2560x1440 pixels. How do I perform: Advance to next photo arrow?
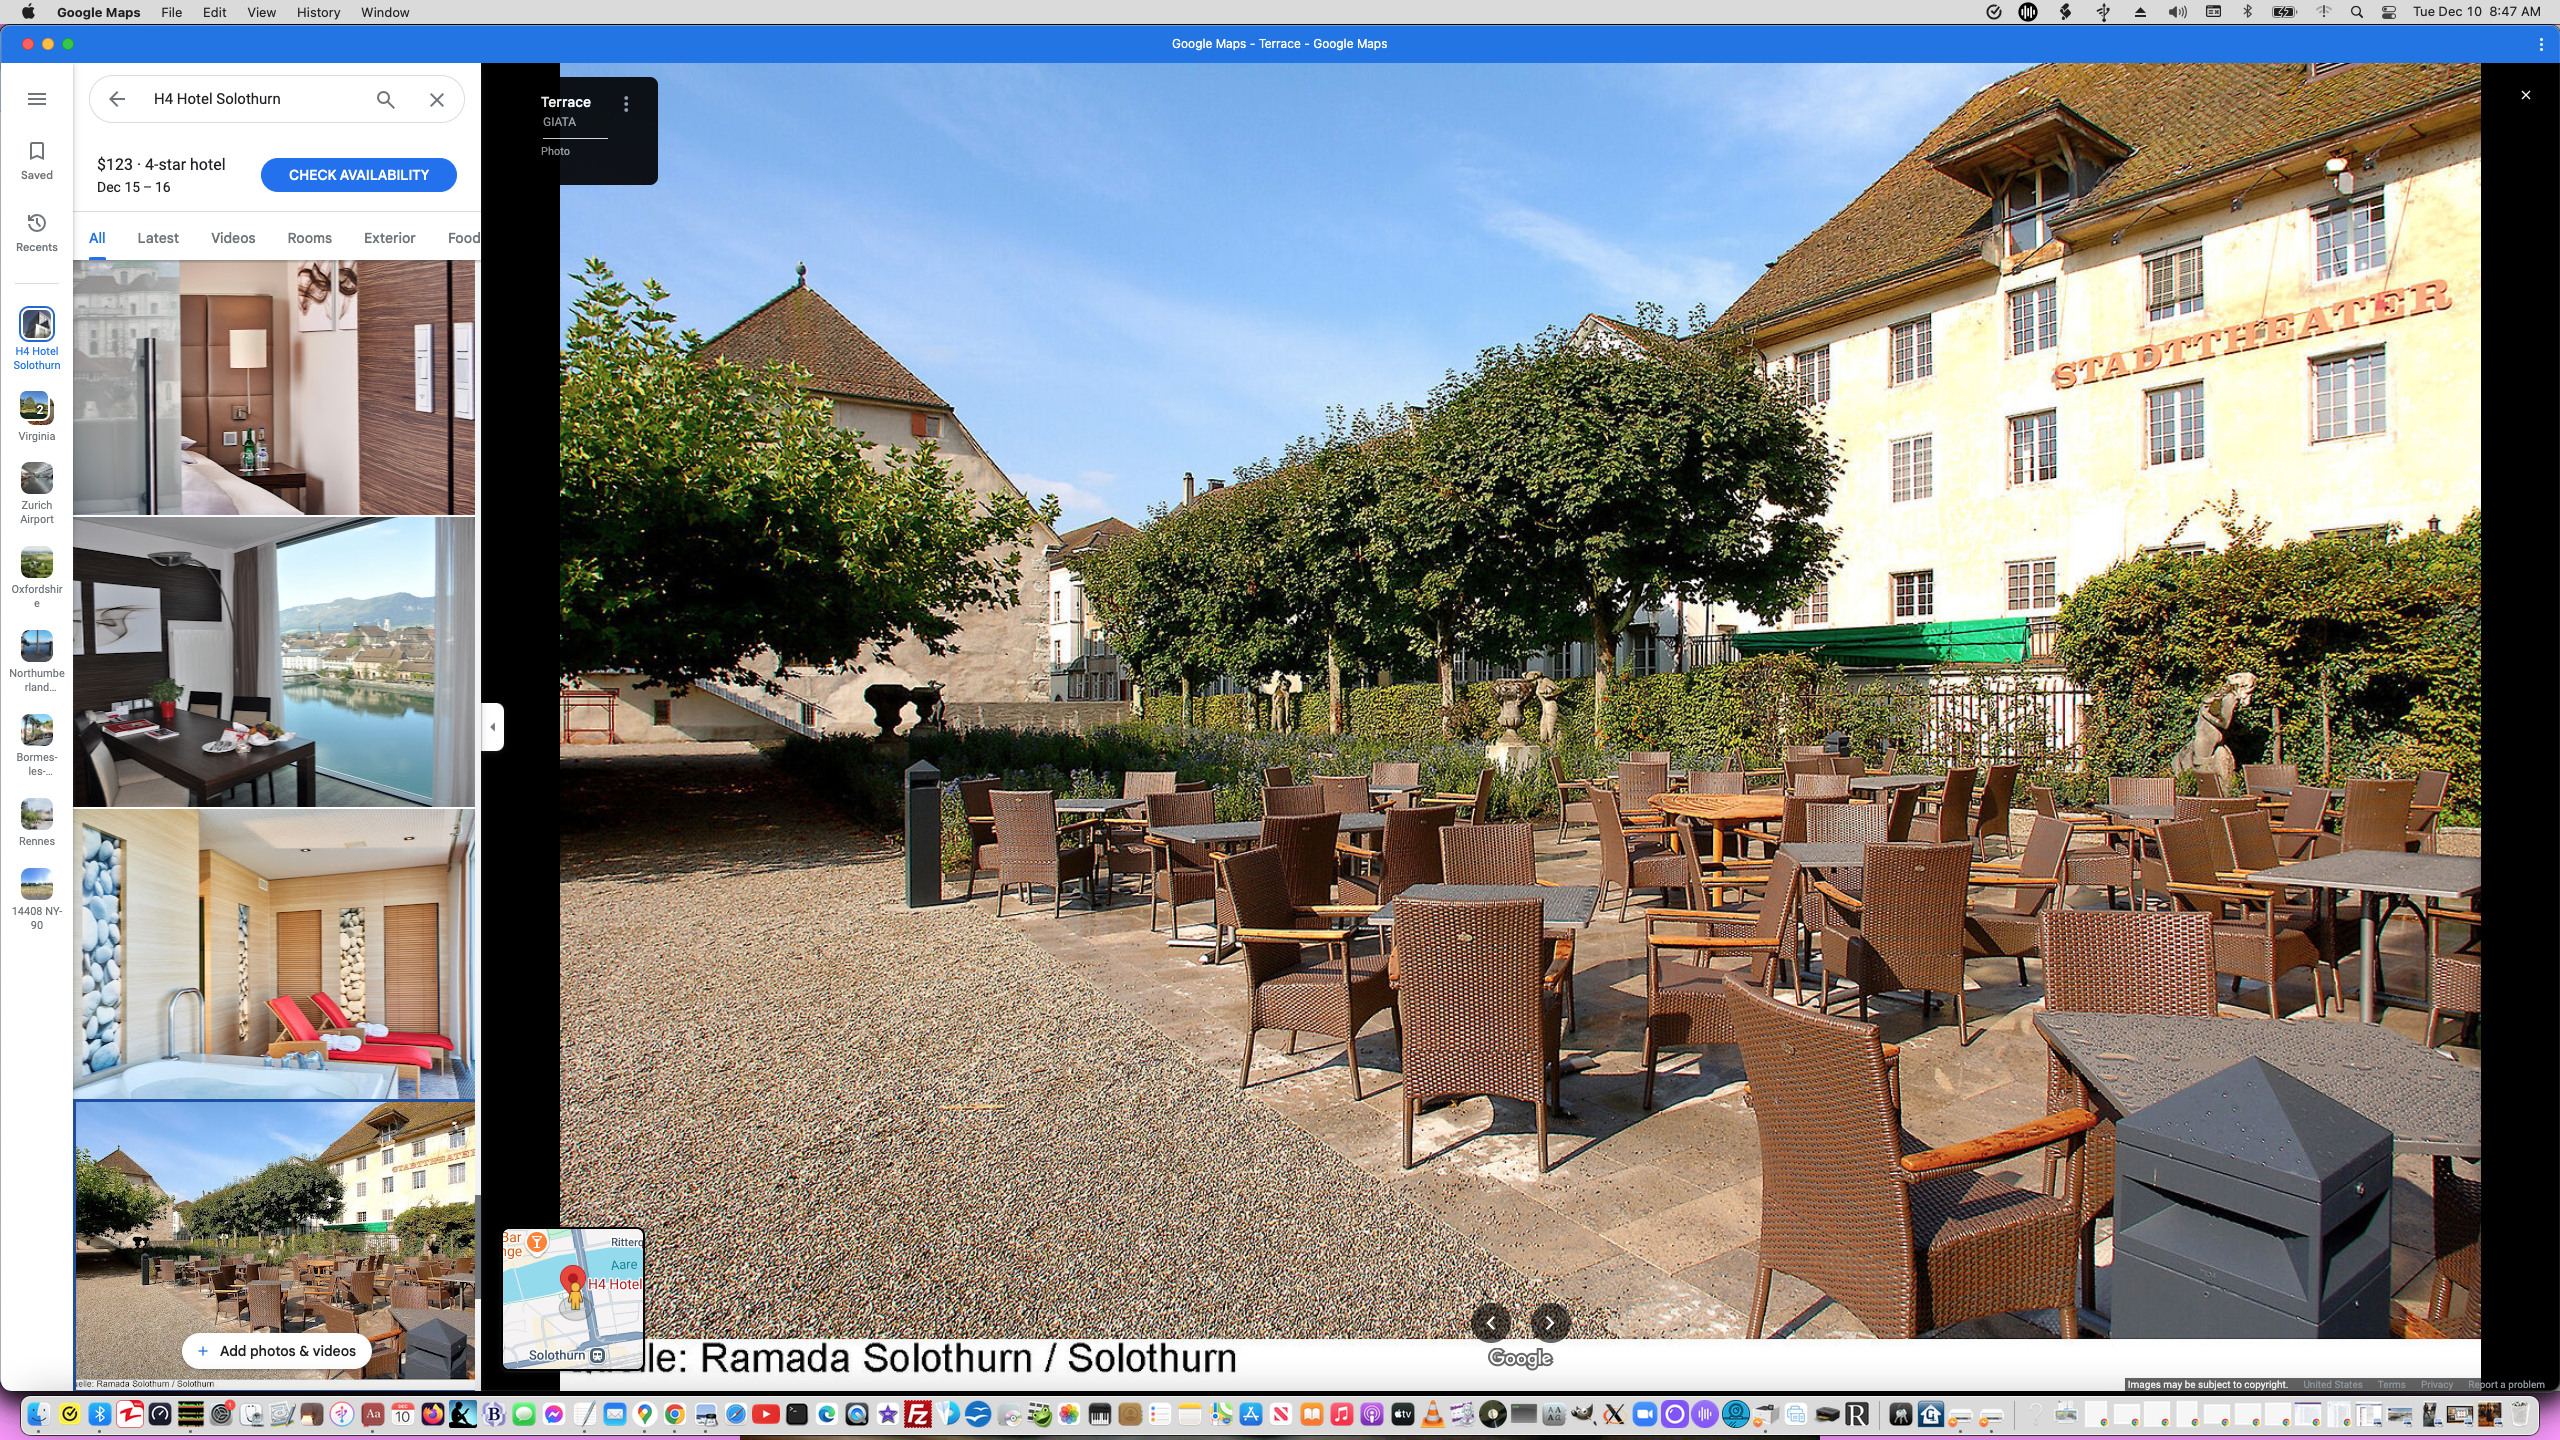pos(1549,1322)
